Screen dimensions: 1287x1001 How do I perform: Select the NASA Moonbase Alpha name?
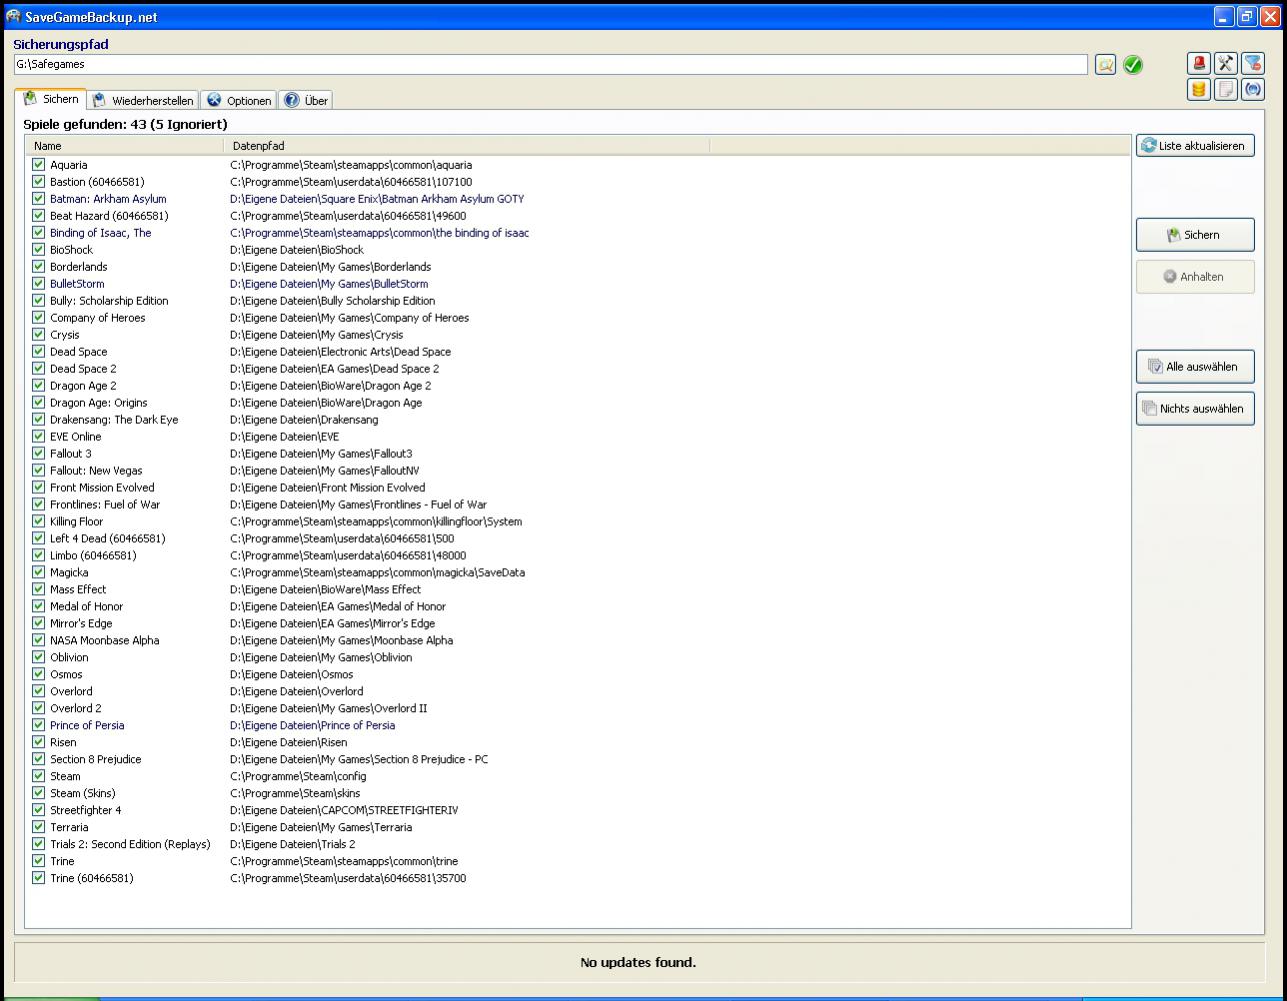click(x=105, y=641)
